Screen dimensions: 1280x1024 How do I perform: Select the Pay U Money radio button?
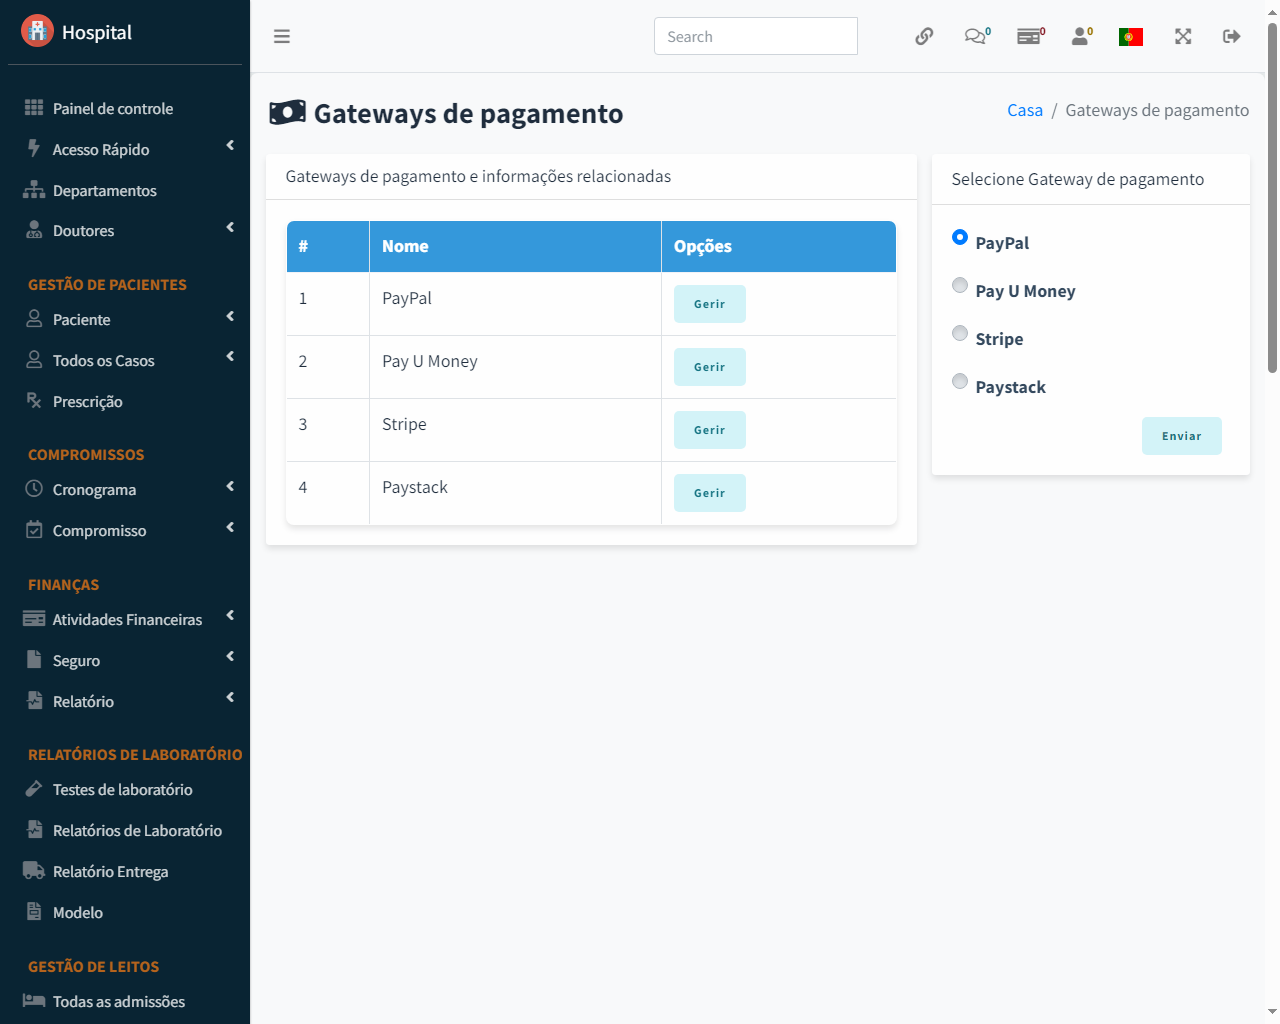[960, 286]
